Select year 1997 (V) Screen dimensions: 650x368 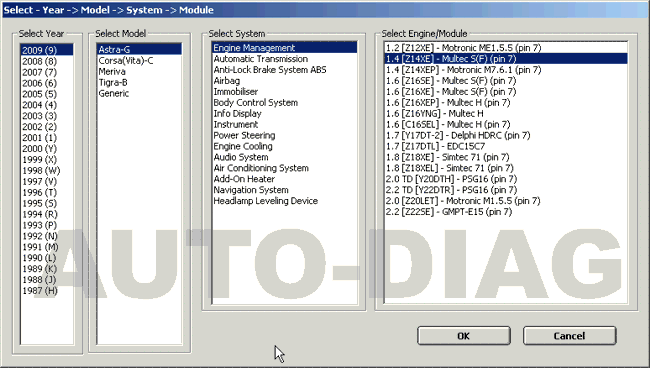pyautogui.click(x=47, y=181)
